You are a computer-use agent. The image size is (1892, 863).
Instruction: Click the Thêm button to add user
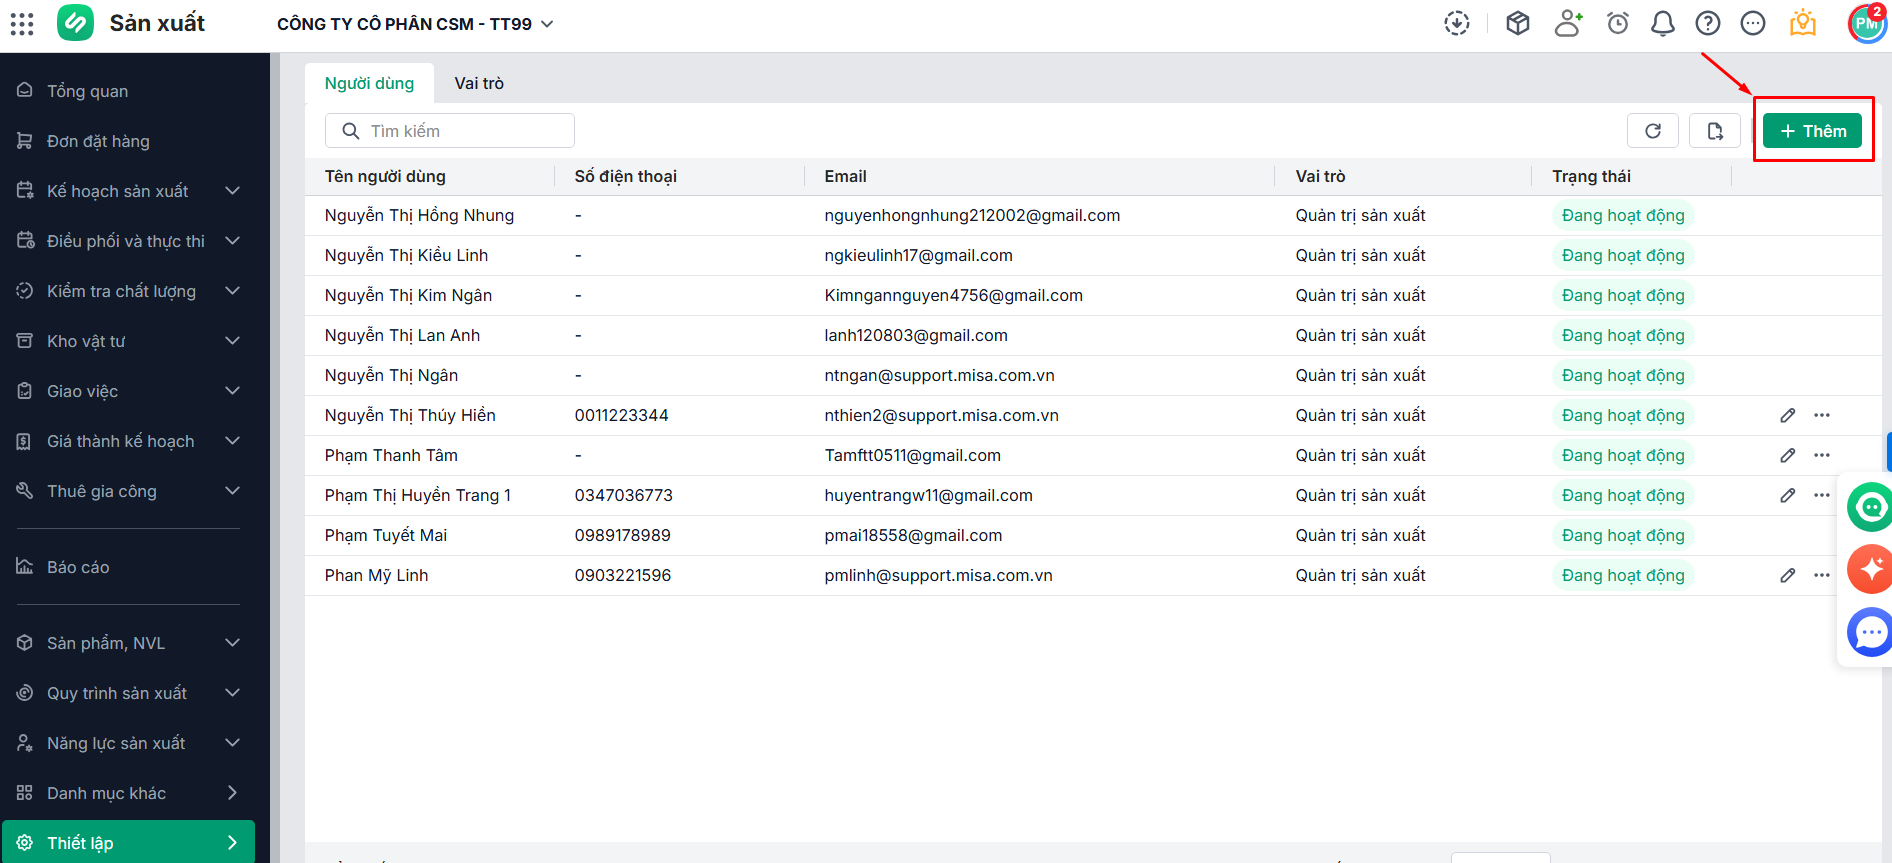tap(1811, 131)
